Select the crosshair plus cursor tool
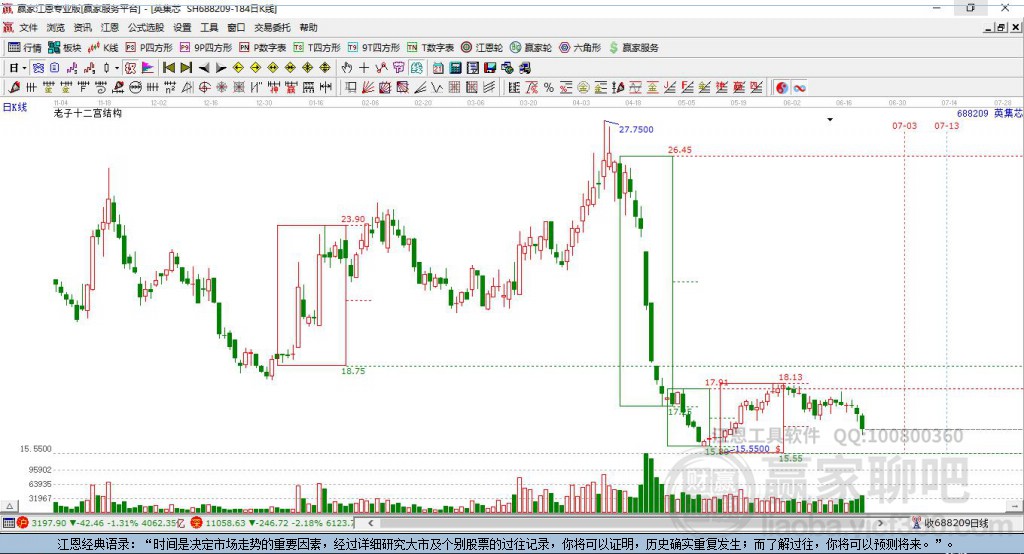This screenshot has width=1024, height=554. [364, 67]
